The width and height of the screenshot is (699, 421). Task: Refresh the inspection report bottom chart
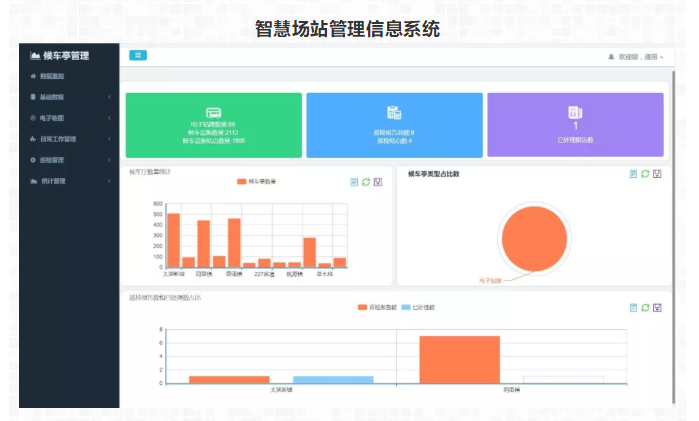(645, 308)
